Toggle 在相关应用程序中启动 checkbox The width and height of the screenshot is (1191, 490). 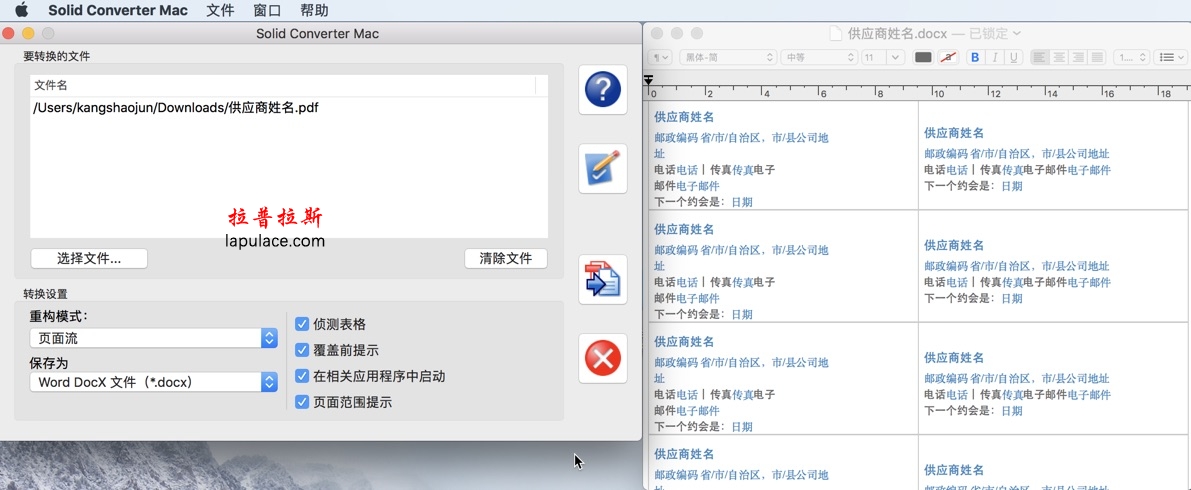[x=302, y=376]
